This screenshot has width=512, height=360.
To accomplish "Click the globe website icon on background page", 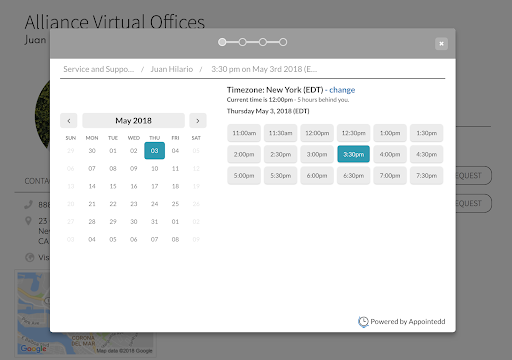I will point(30,257).
